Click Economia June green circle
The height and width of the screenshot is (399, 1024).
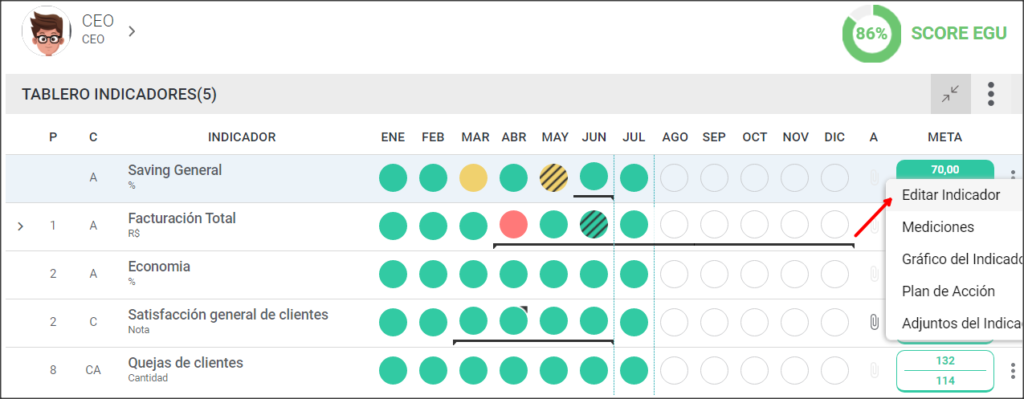594,274
